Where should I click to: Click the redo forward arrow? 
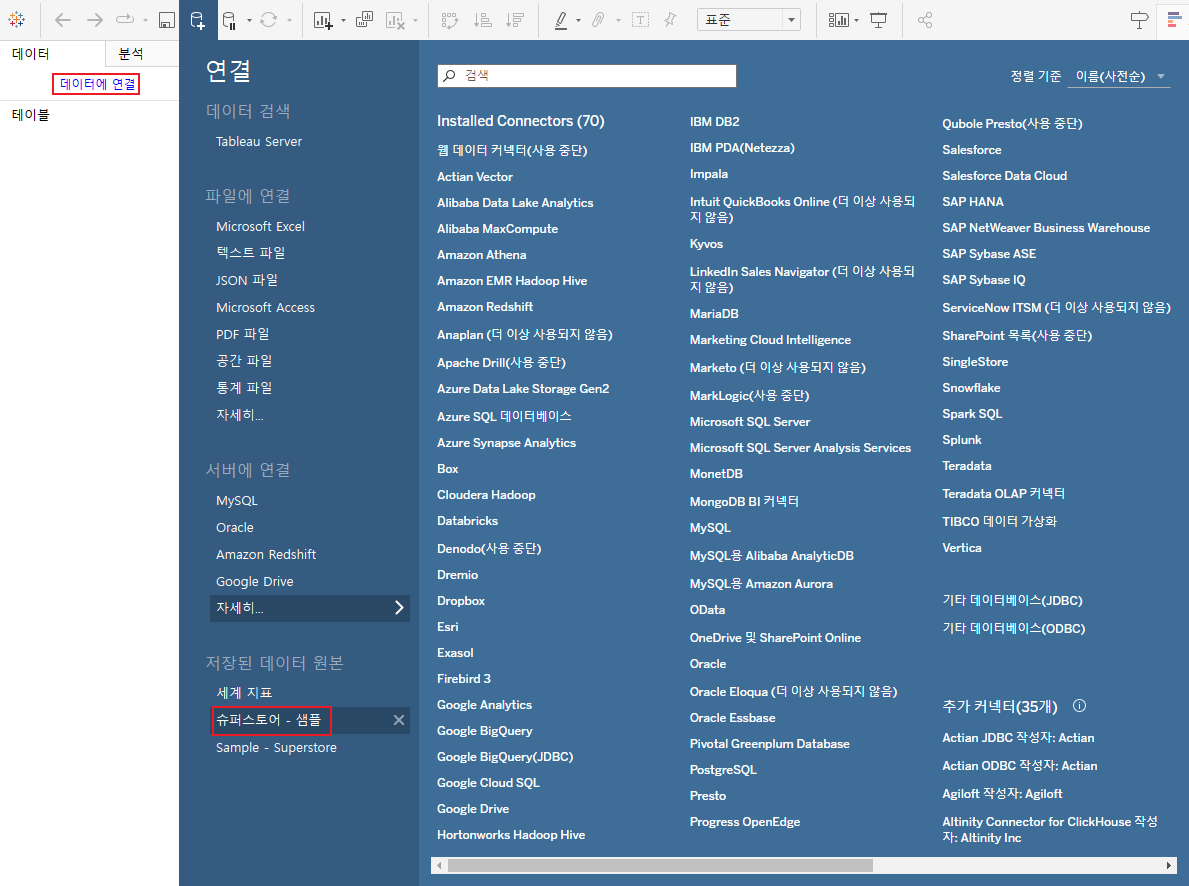pos(95,20)
